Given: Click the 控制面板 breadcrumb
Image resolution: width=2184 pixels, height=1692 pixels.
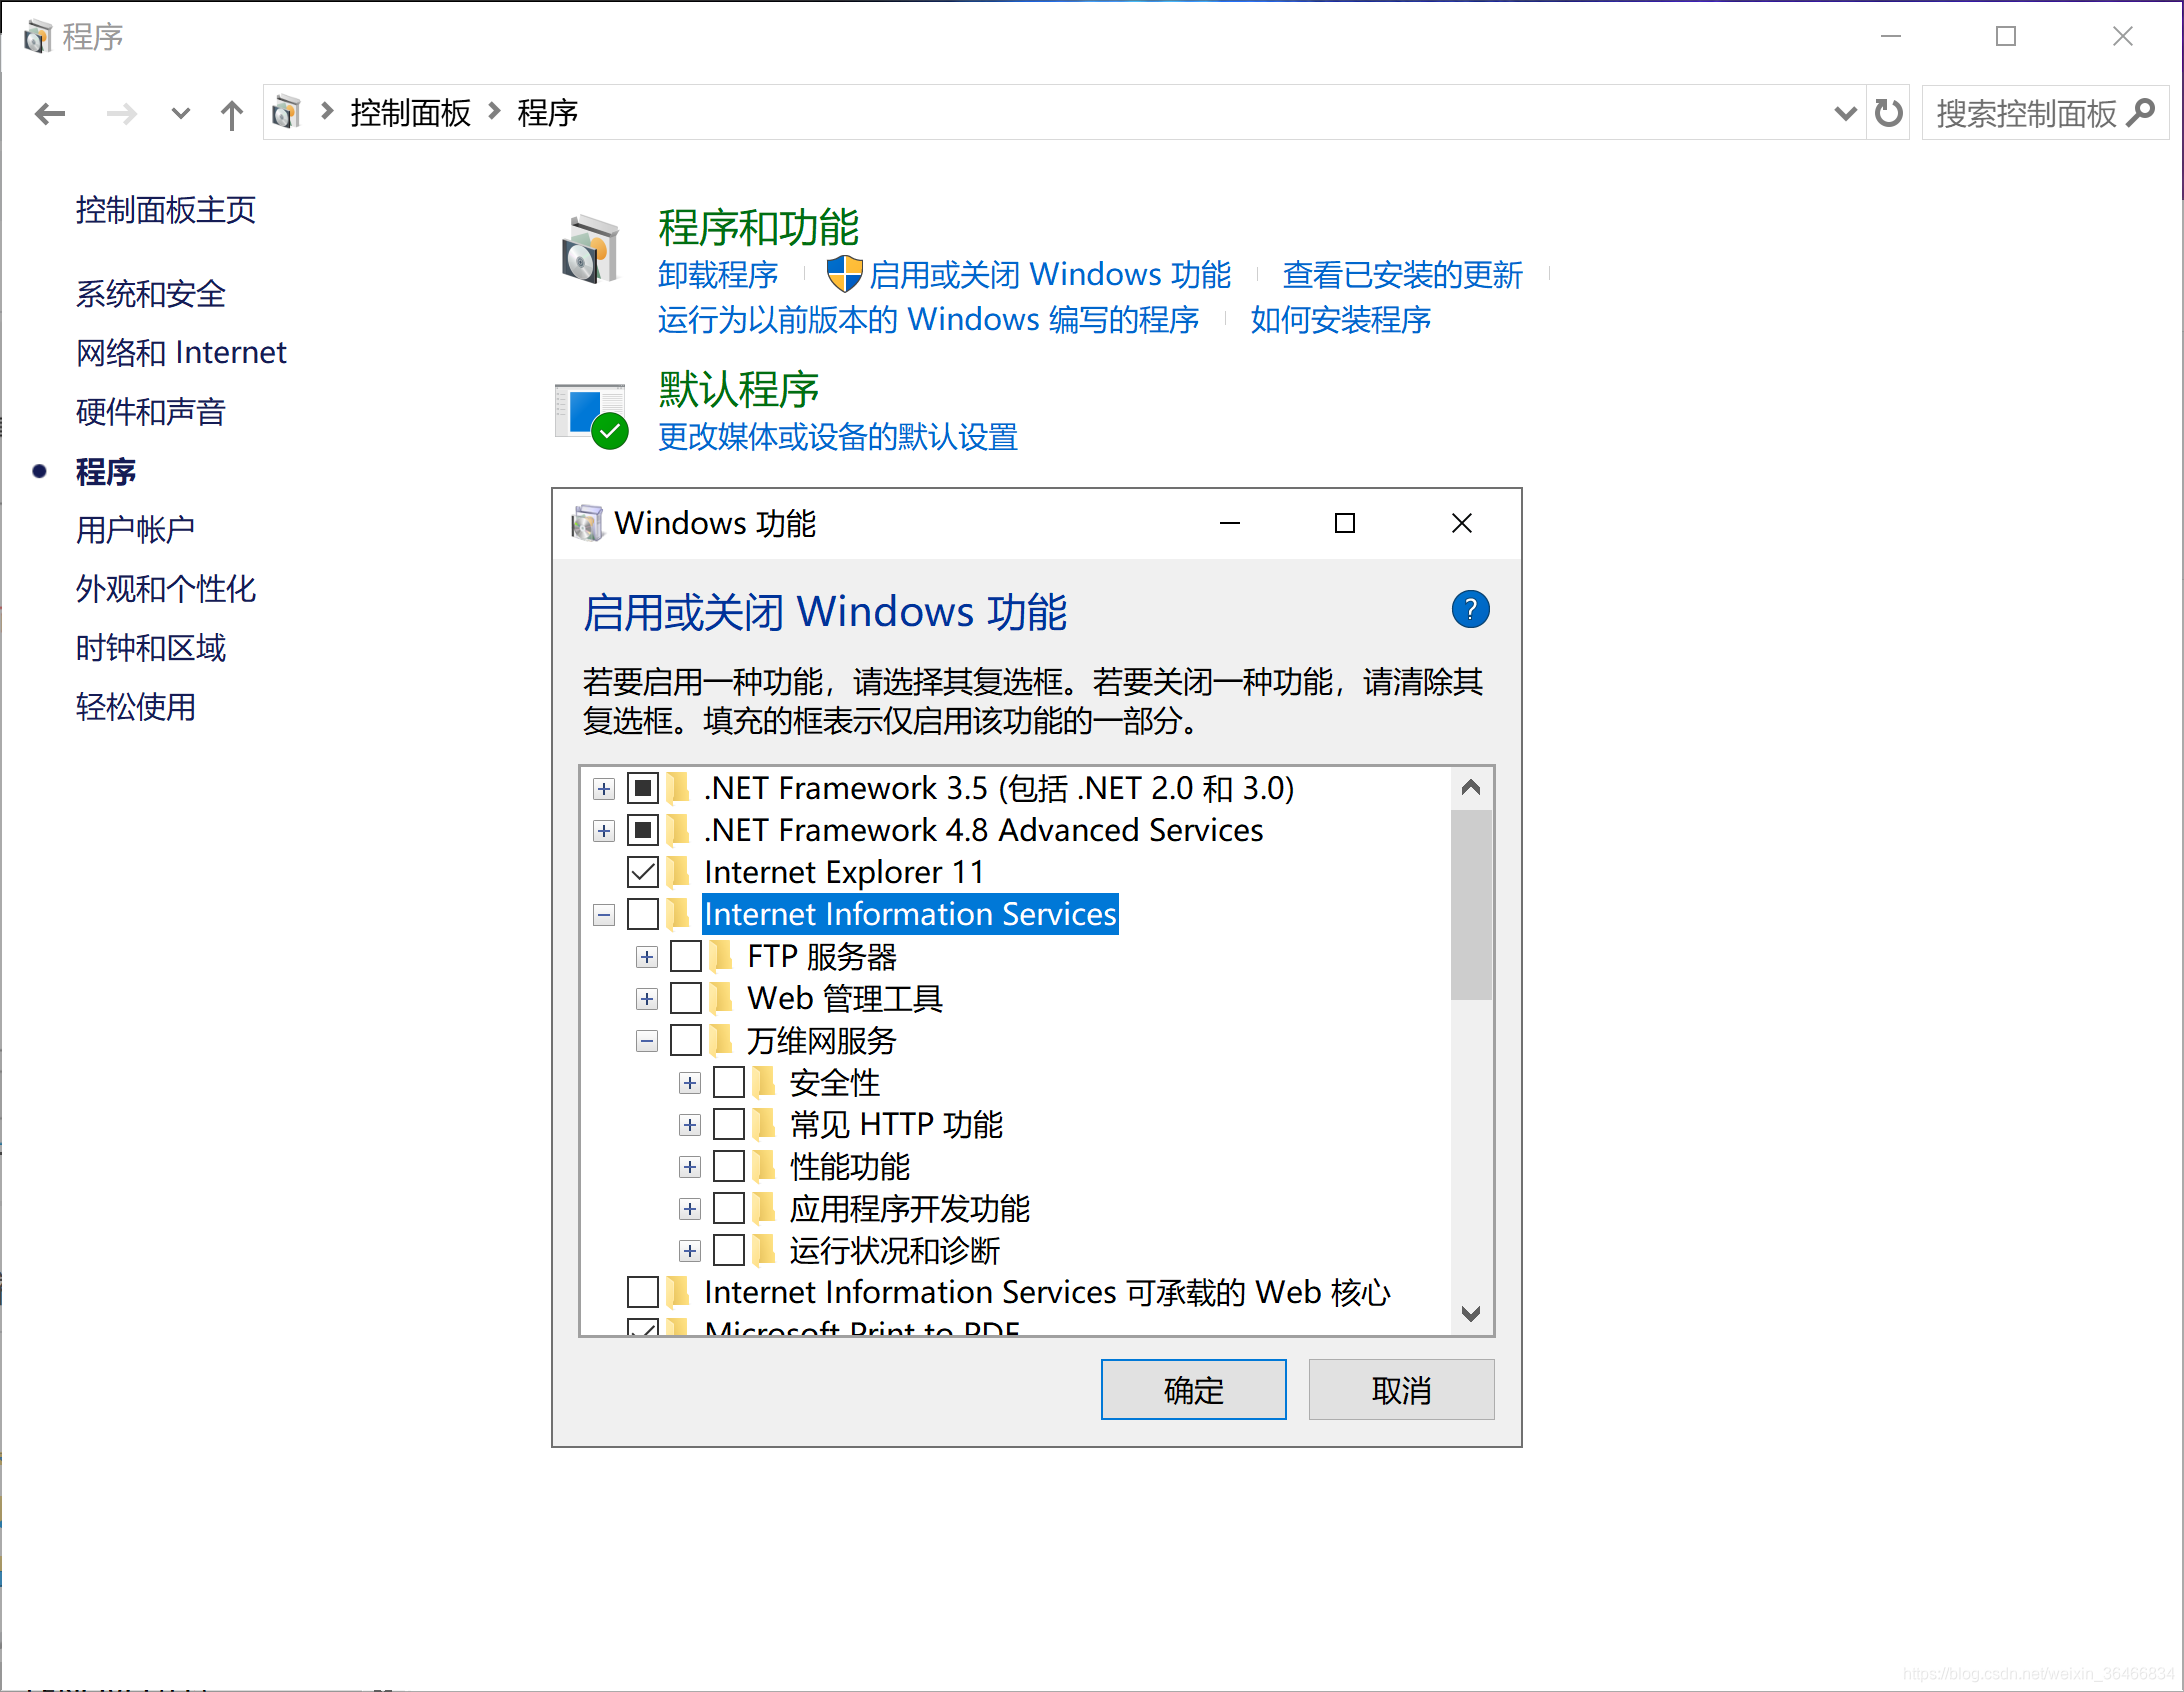Looking at the screenshot, I should click(x=410, y=113).
